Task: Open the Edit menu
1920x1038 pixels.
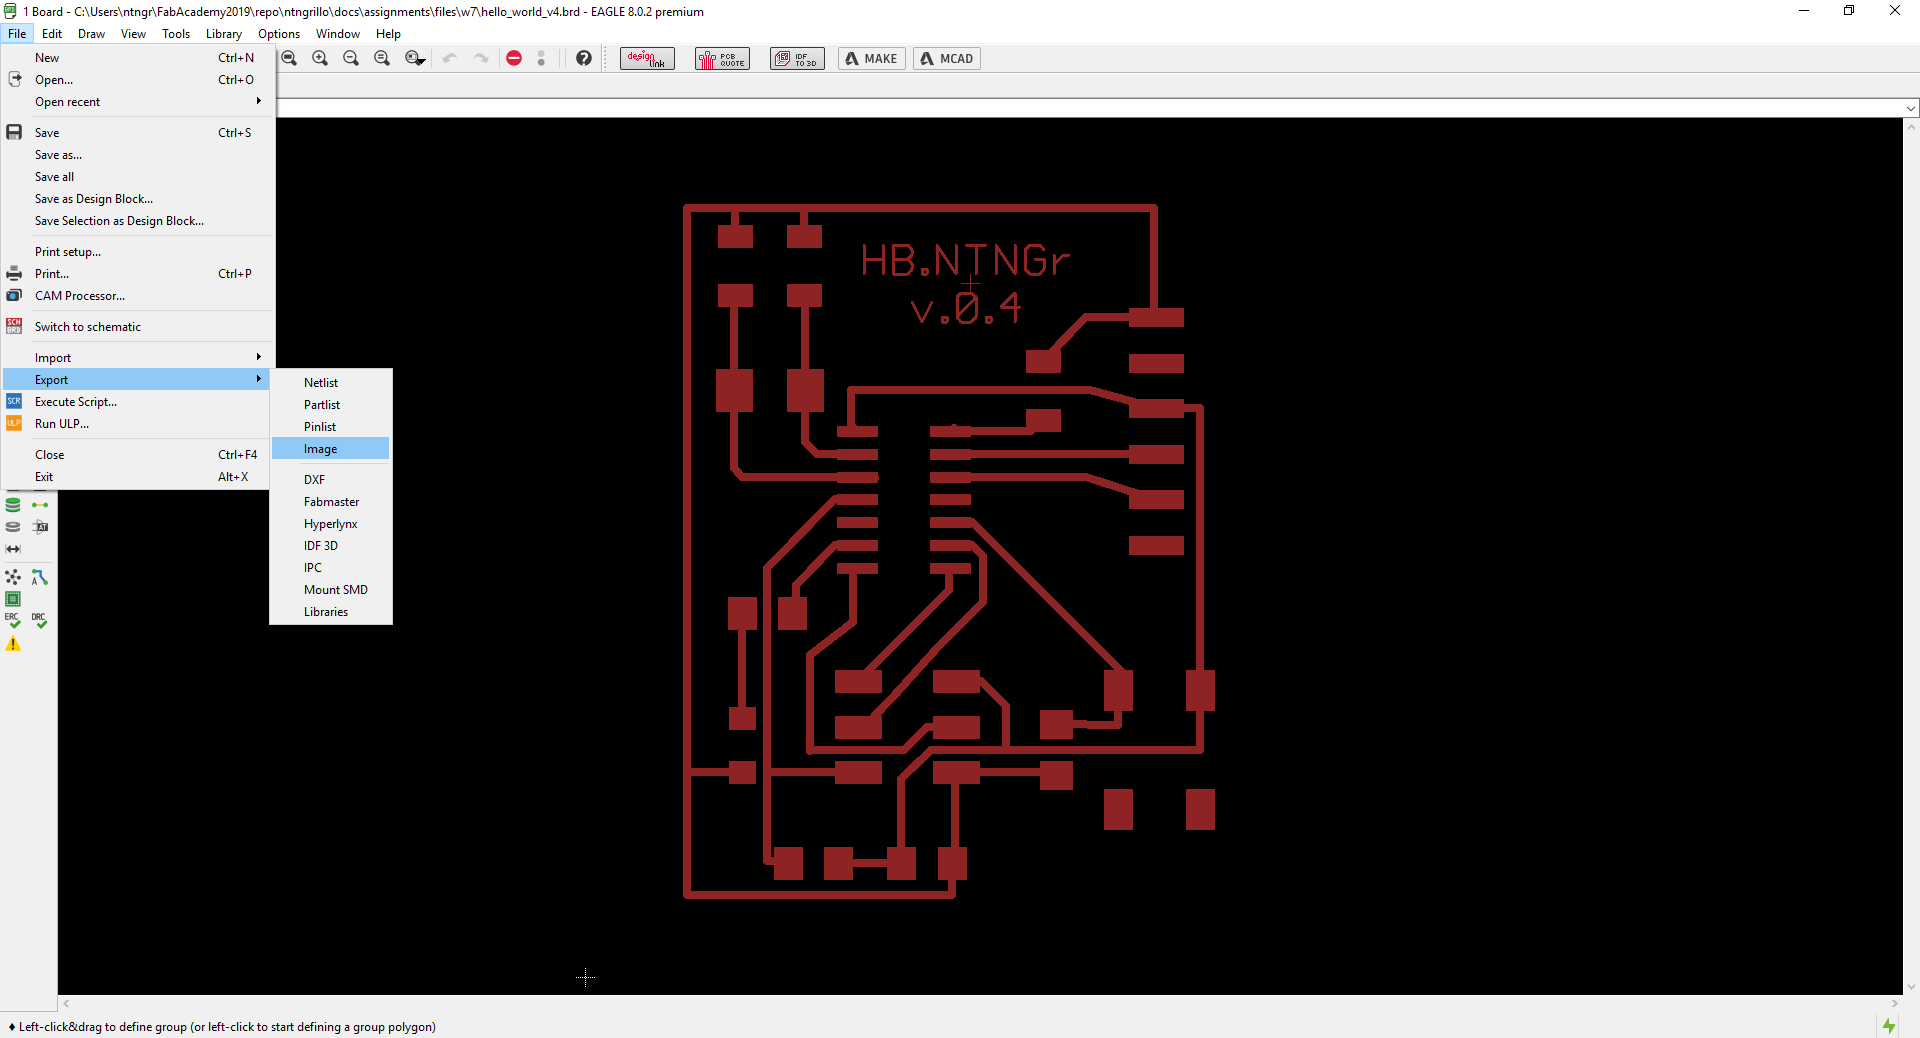Action: (52, 34)
